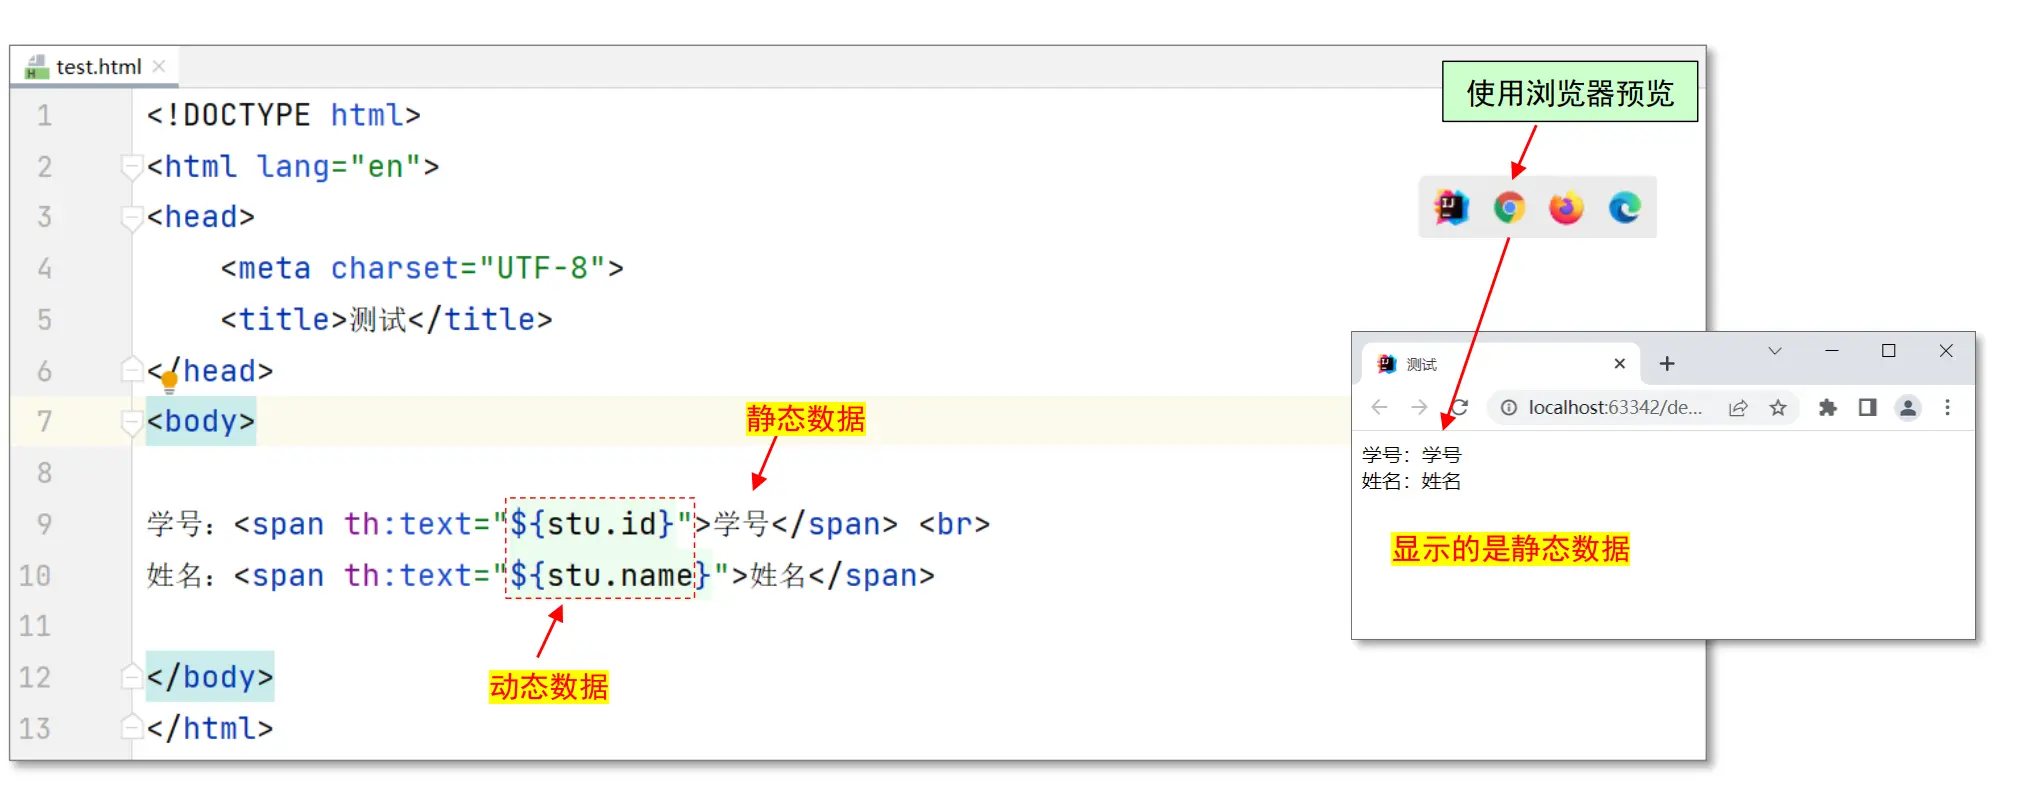Open the browser tab search chevron
2033x809 pixels.
[1775, 351]
